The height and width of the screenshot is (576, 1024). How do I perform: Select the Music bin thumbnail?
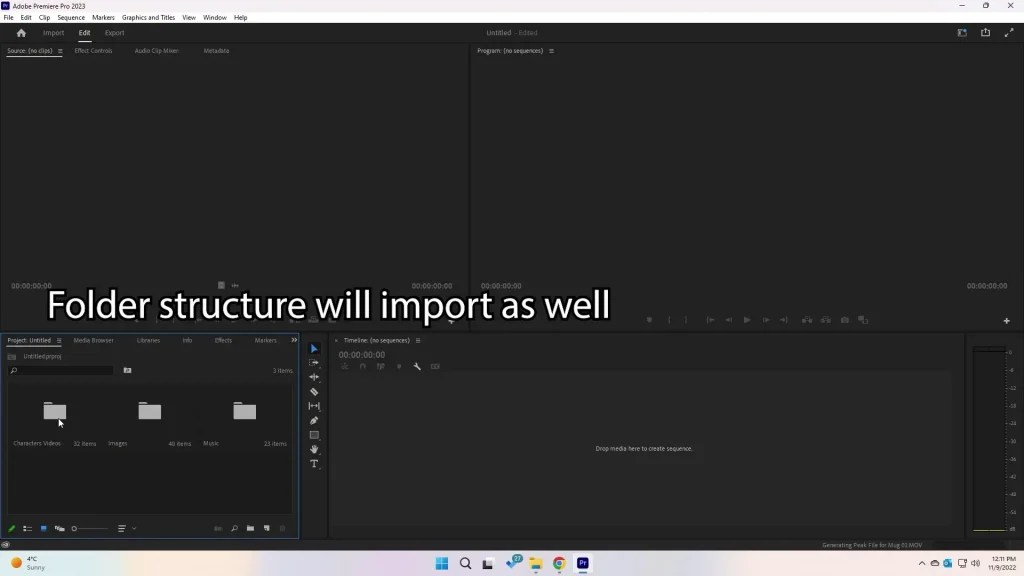[x=243, y=410]
